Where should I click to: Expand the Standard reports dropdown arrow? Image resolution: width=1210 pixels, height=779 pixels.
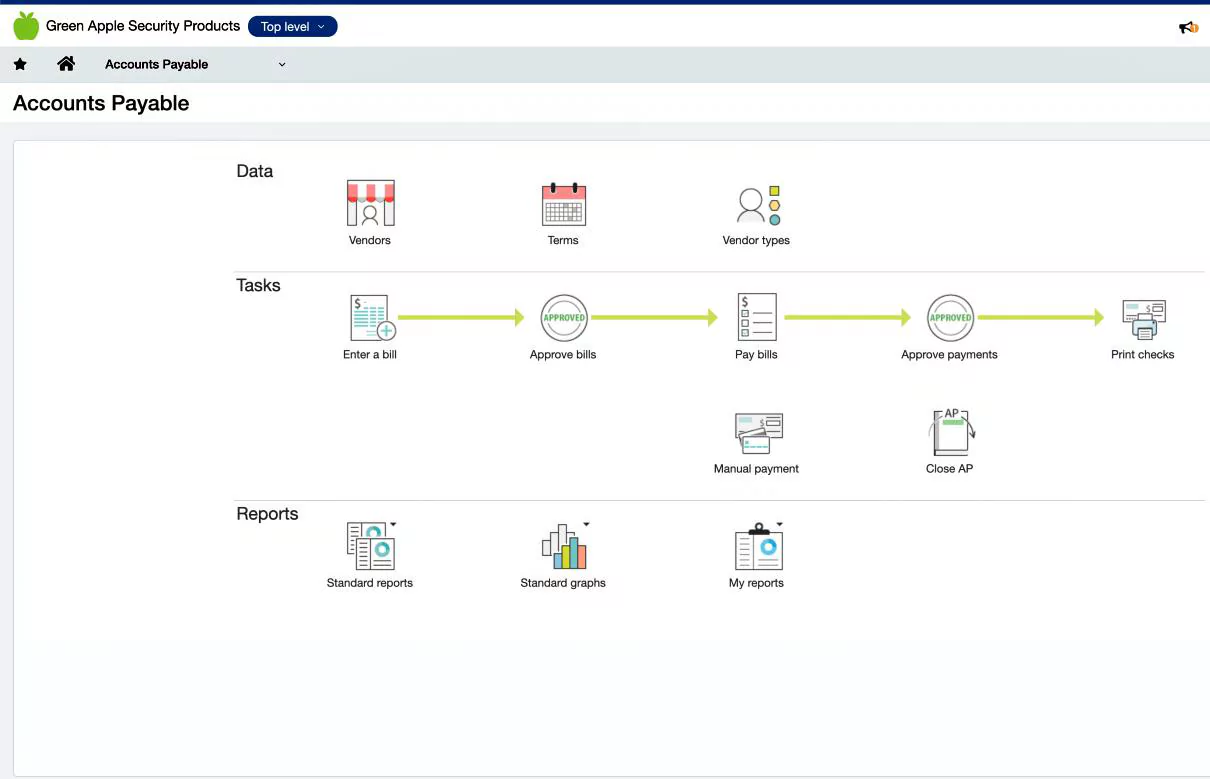pos(393,524)
